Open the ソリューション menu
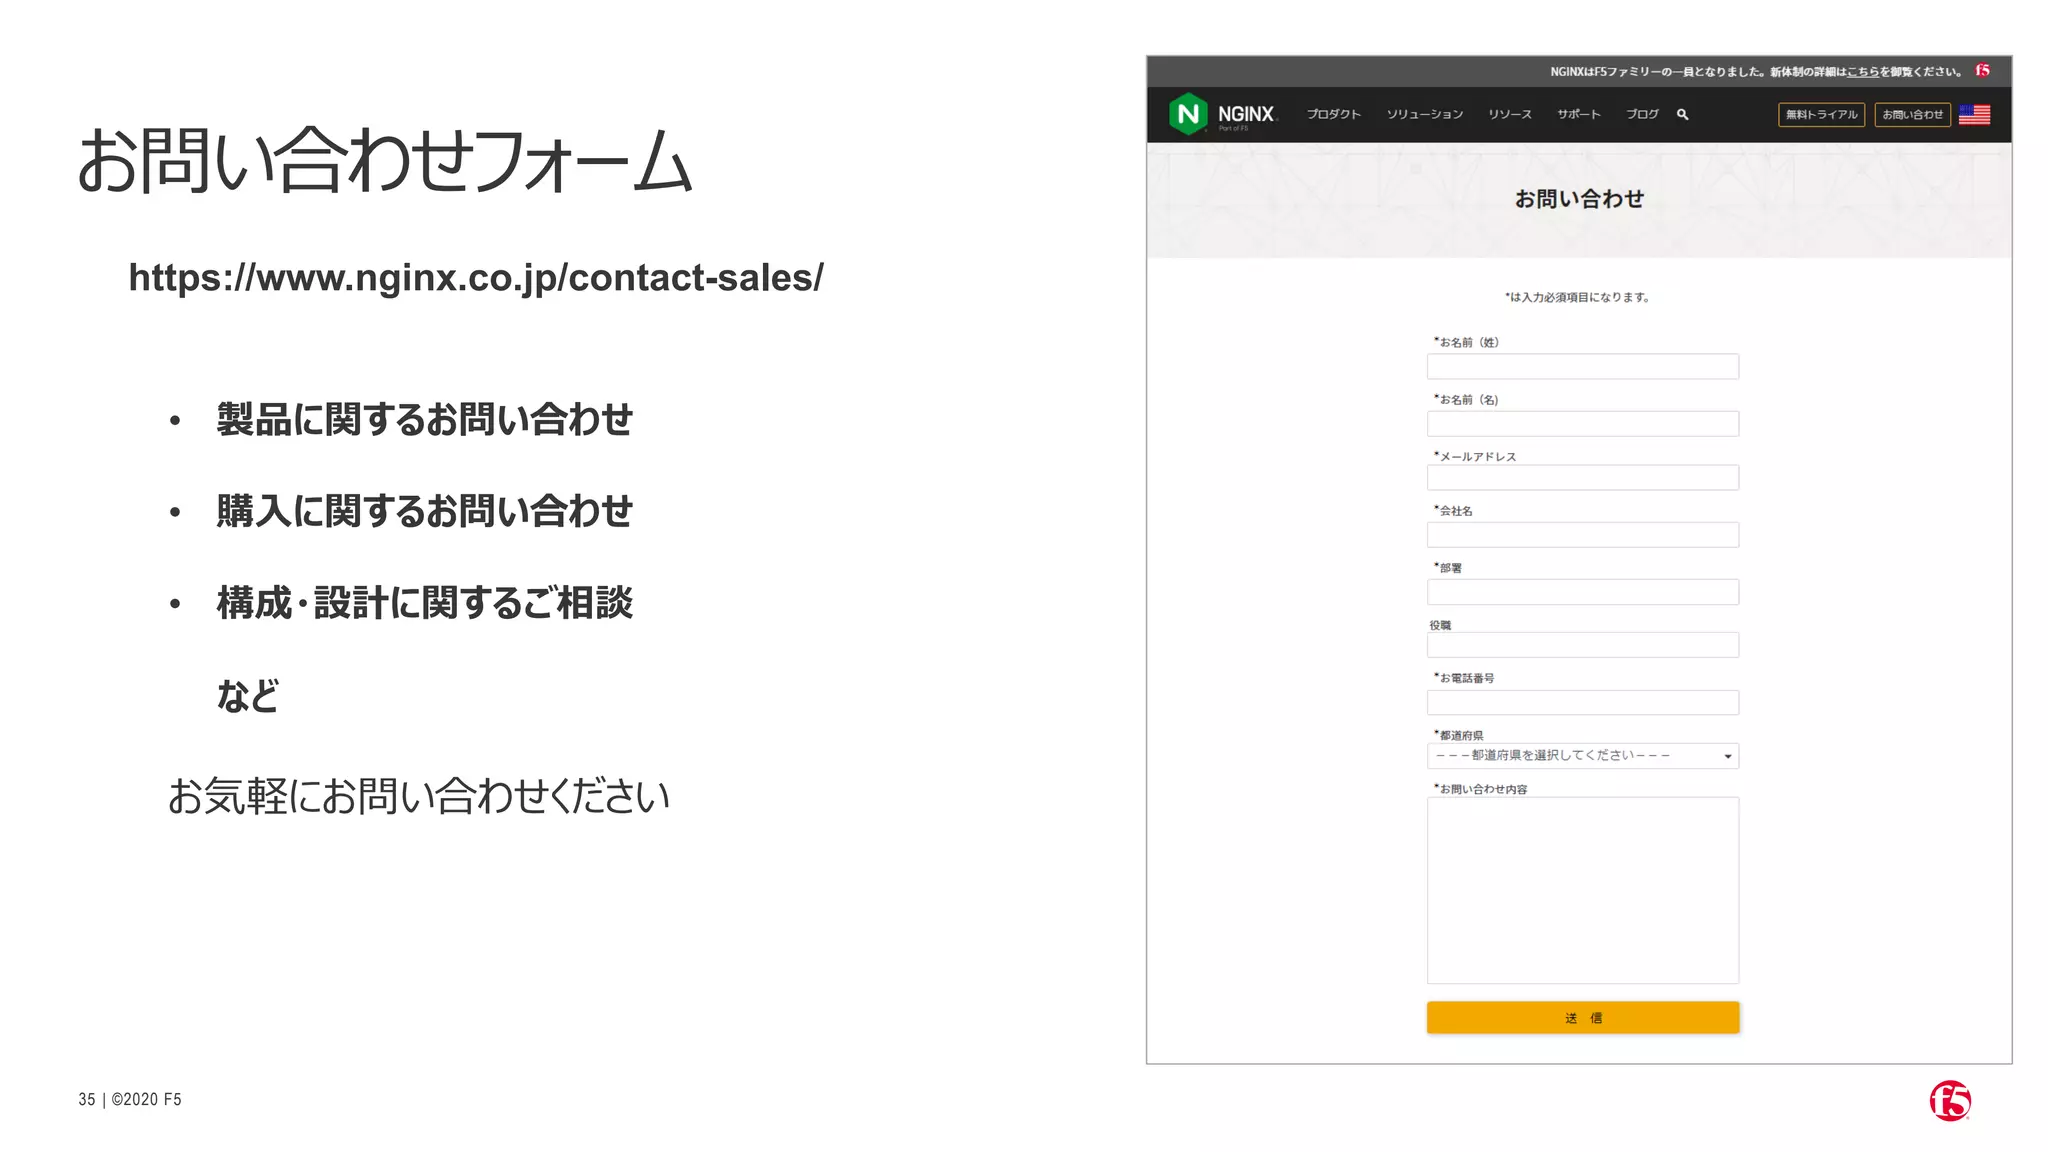The image size is (2048, 1152). pos(1424,115)
